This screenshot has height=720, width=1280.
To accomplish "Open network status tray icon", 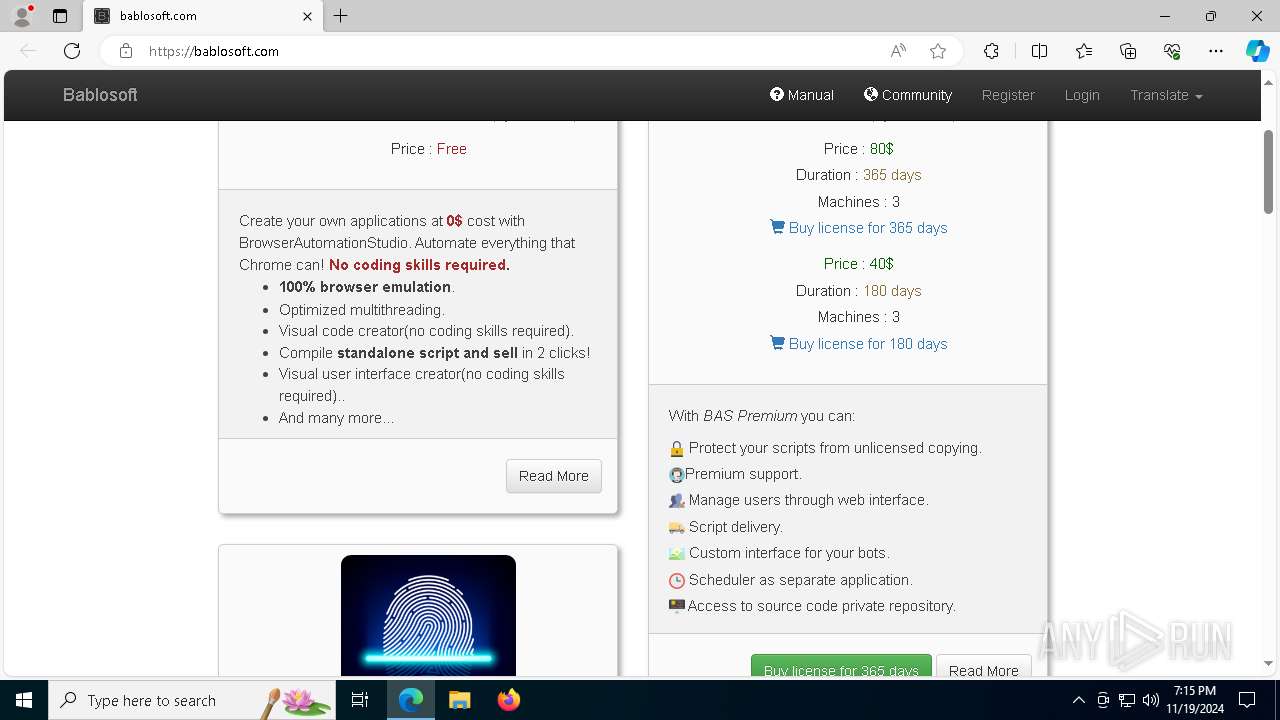I will point(1127,700).
